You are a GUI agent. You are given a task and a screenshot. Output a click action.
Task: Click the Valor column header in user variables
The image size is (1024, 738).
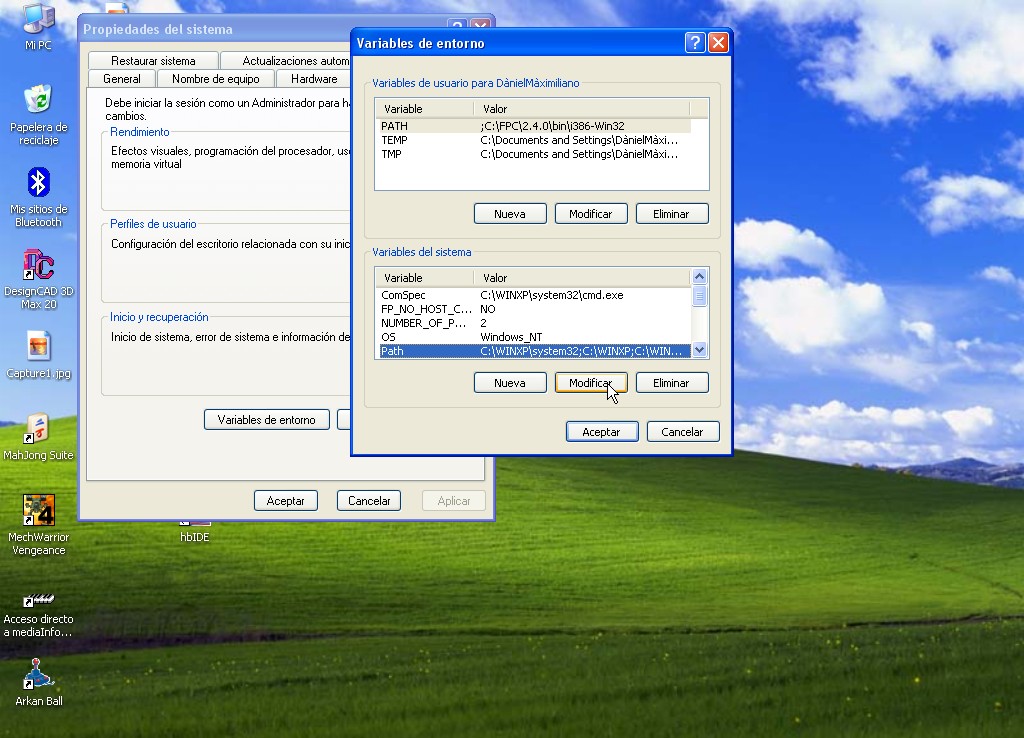tap(582, 109)
